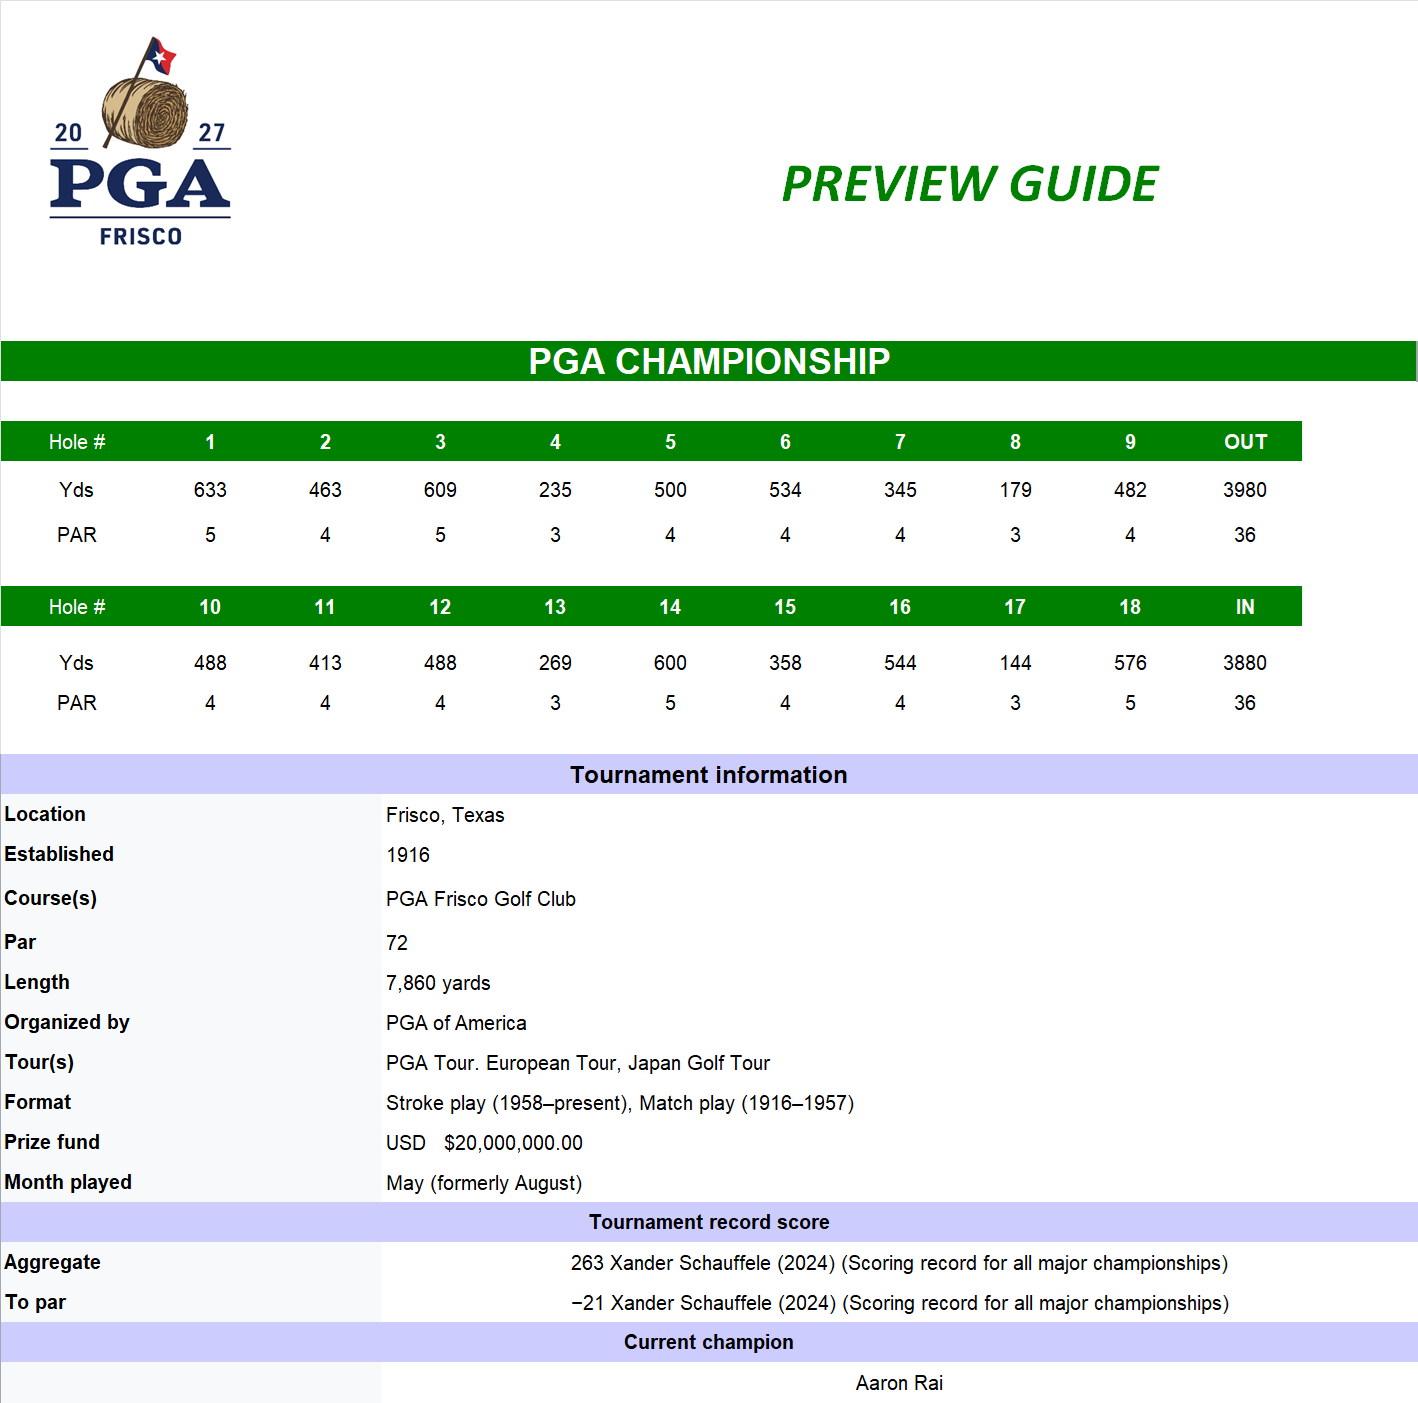The width and height of the screenshot is (1418, 1403).
Task: Click the front nine Yds row label
Action: point(76,490)
